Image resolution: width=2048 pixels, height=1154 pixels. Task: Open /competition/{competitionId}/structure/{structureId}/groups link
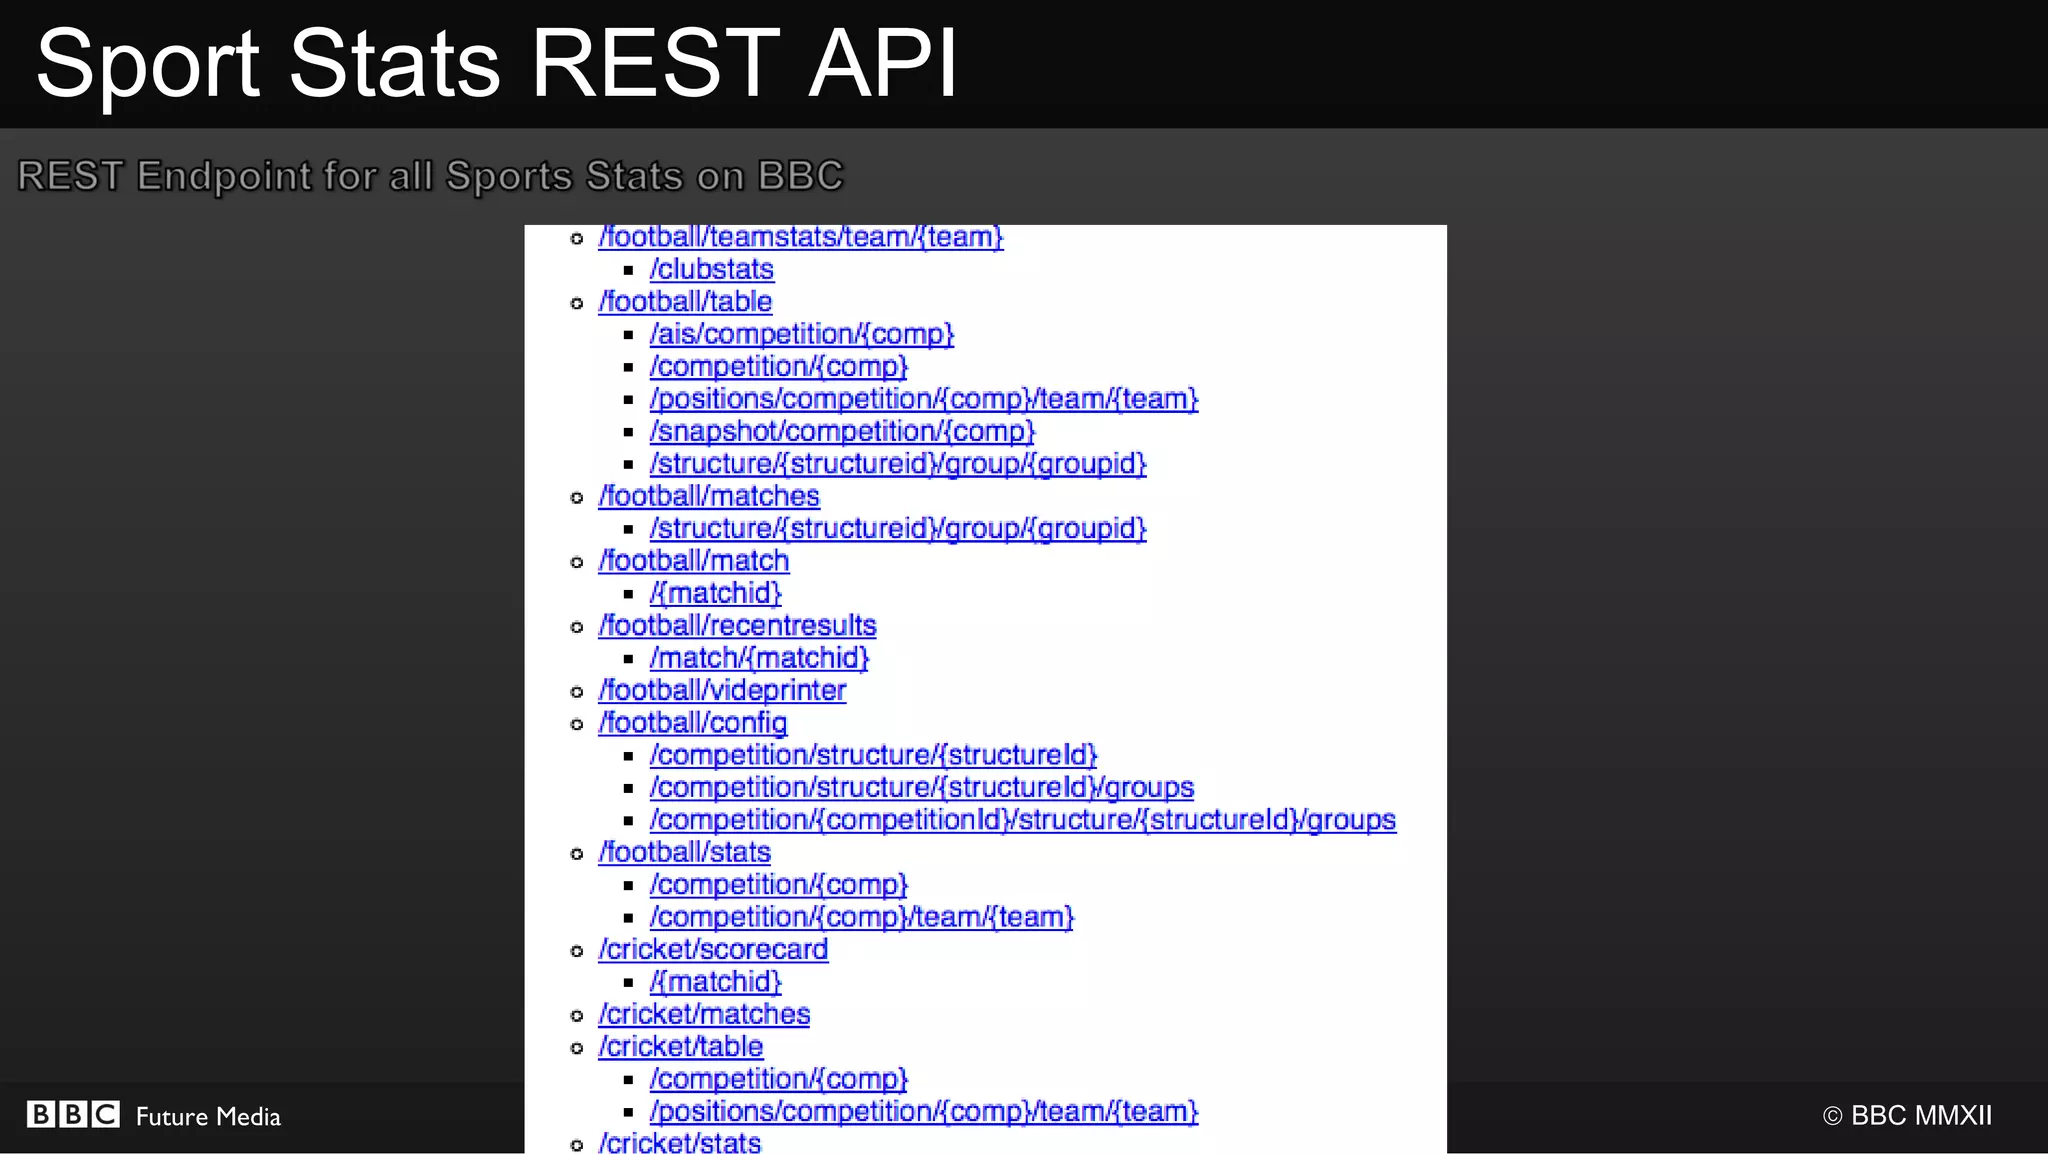[x=1023, y=820]
